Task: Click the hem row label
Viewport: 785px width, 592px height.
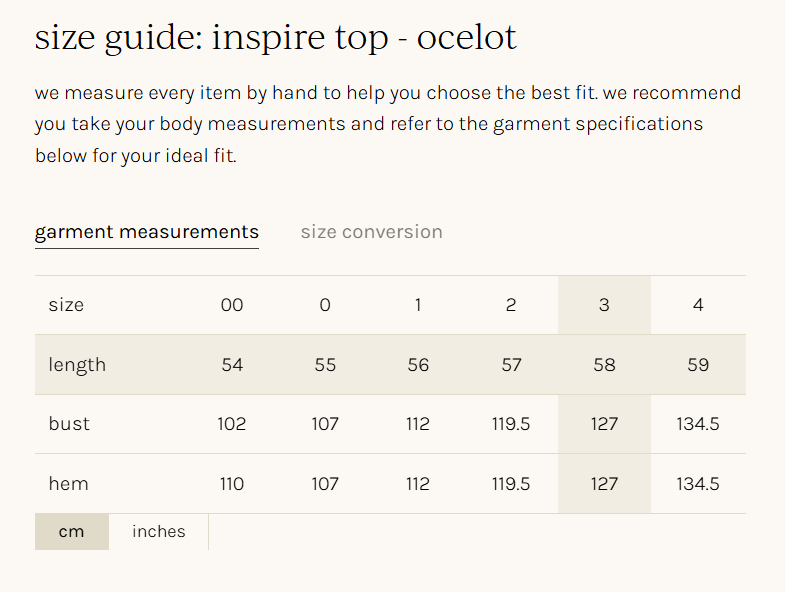Action: [x=68, y=484]
